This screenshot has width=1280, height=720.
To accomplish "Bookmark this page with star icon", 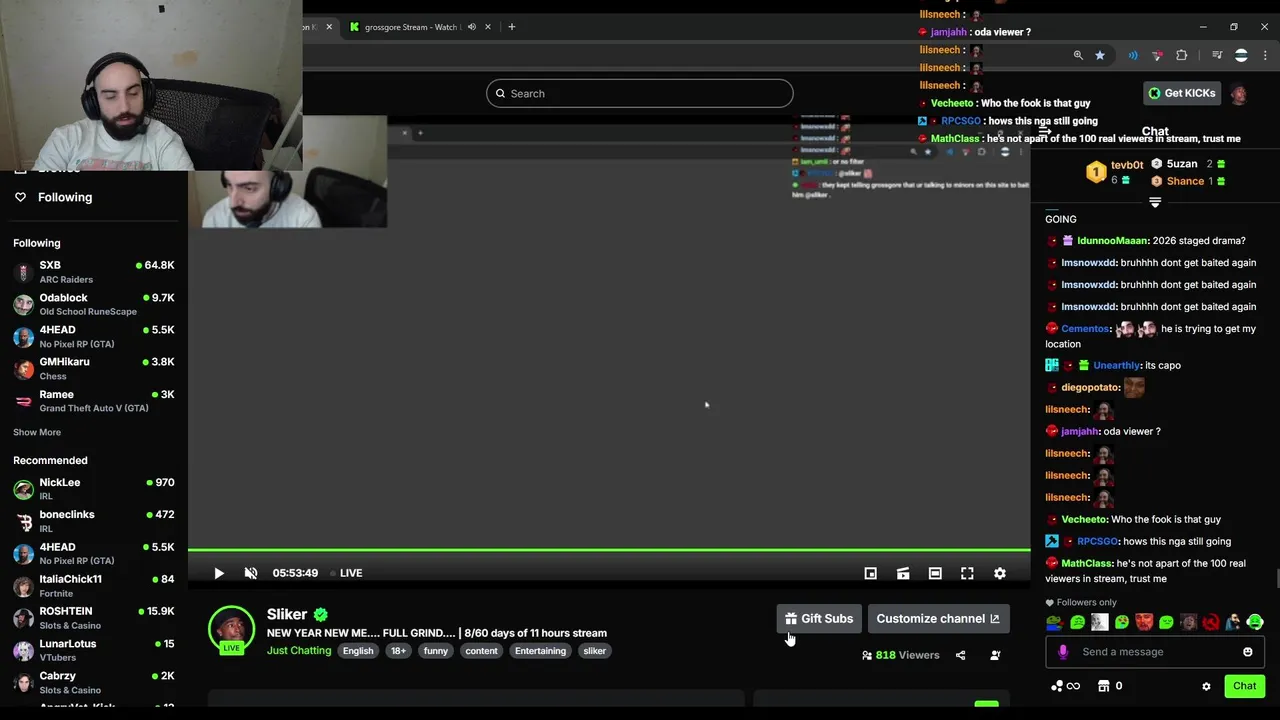I will click(1100, 55).
